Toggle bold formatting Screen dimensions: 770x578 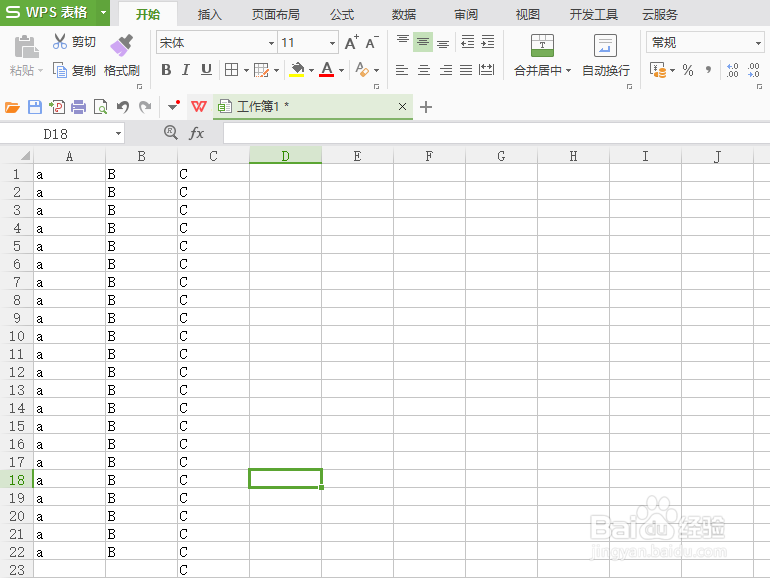(166, 70)
